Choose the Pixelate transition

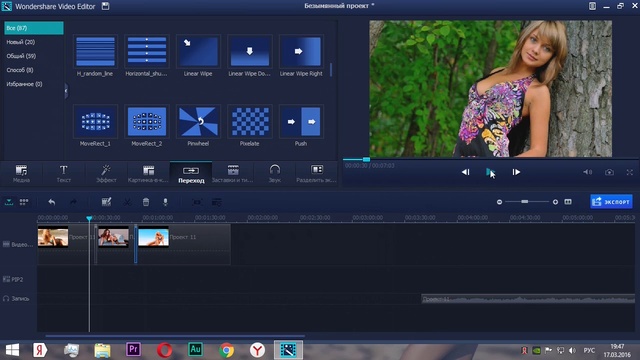point(249,122)
